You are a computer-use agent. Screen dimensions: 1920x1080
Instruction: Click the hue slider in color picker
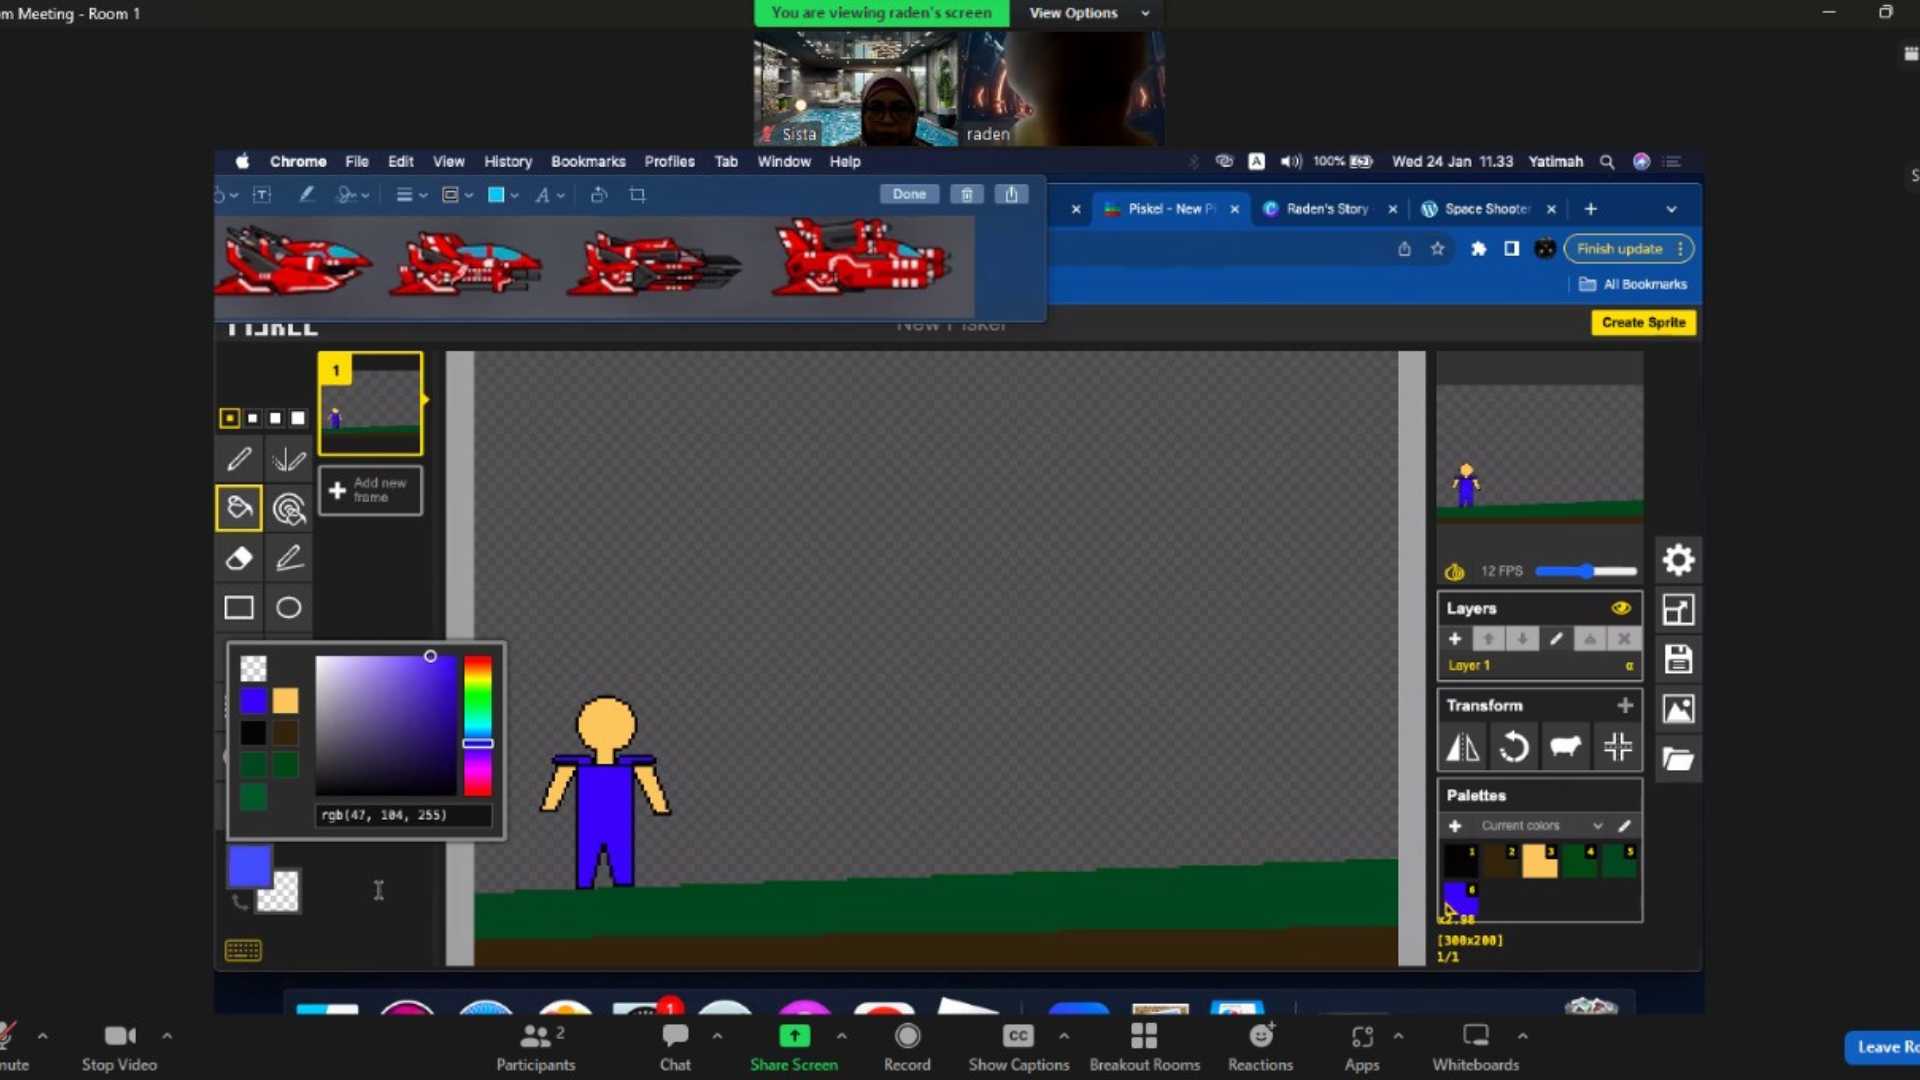click(x=478, y=725)
